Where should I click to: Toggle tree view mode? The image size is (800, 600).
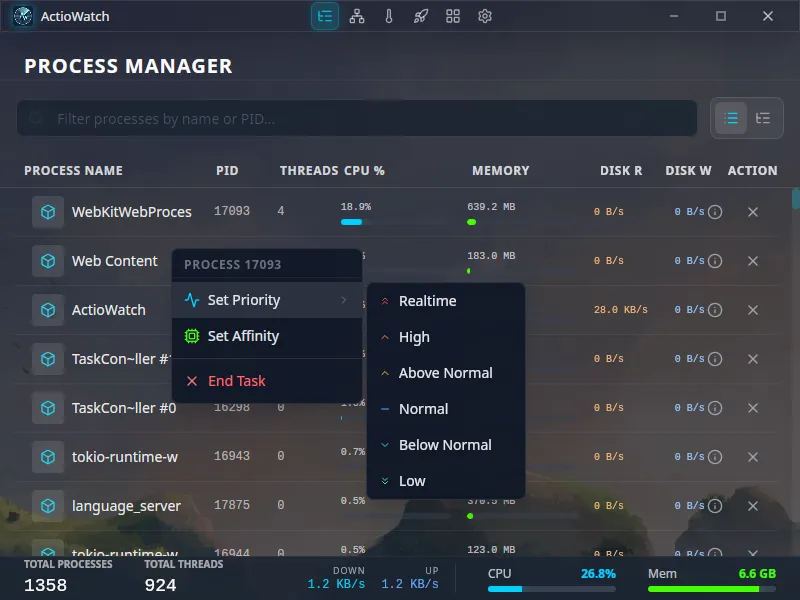tap(763, 118)
